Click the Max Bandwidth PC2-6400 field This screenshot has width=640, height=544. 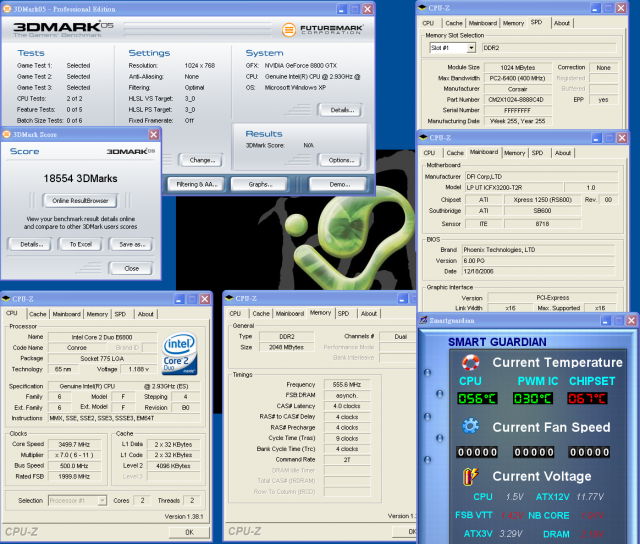click(x=518, y=78)
